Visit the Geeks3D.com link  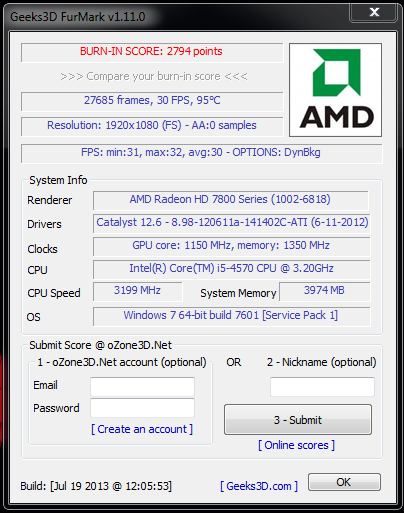259,486
